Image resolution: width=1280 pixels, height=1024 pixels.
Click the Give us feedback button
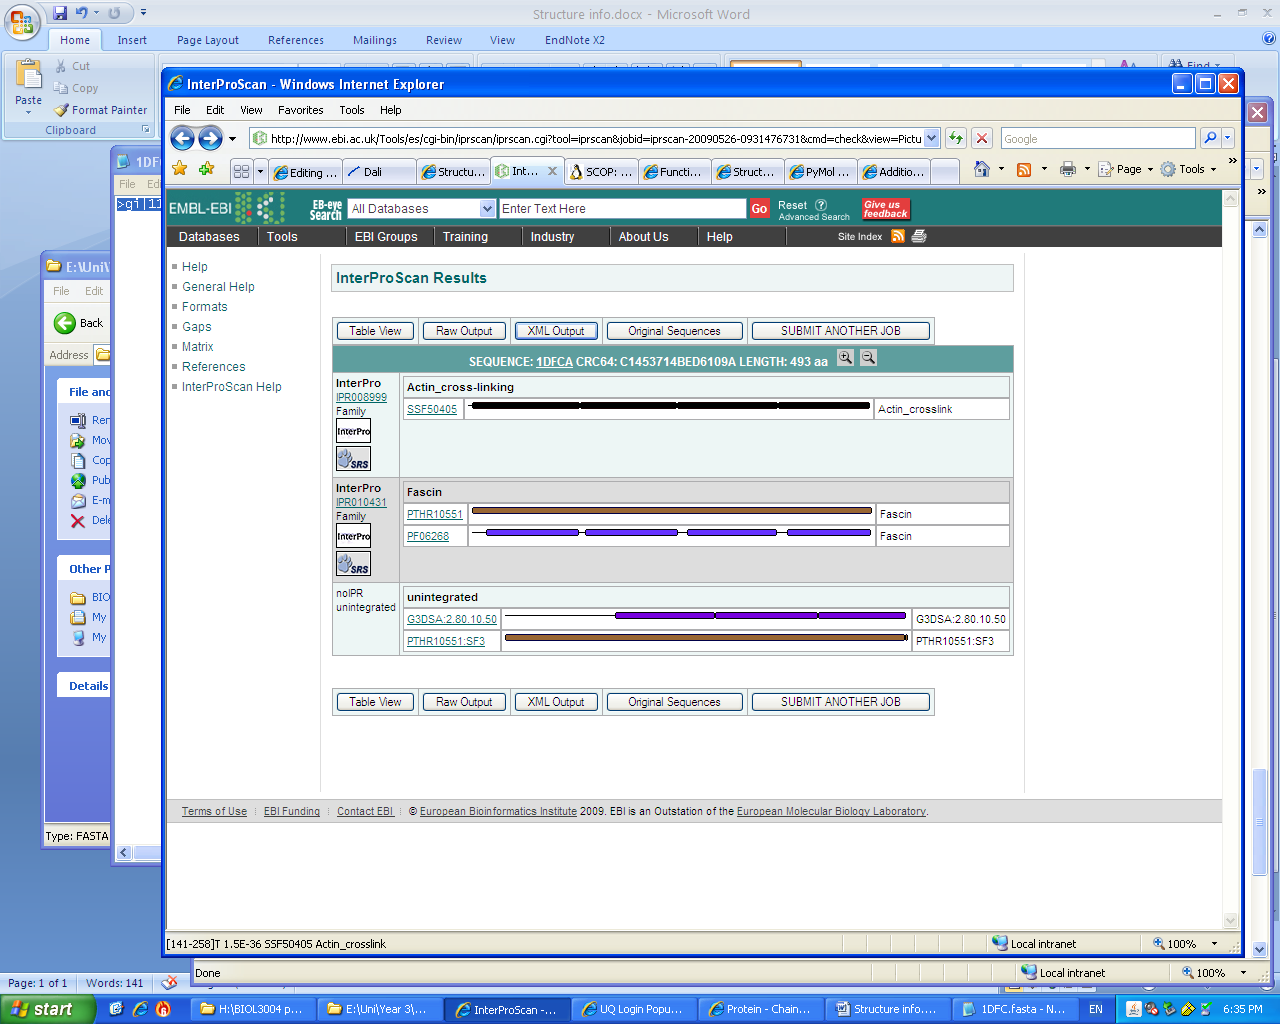pyautogui.click(x=886, y=208)
